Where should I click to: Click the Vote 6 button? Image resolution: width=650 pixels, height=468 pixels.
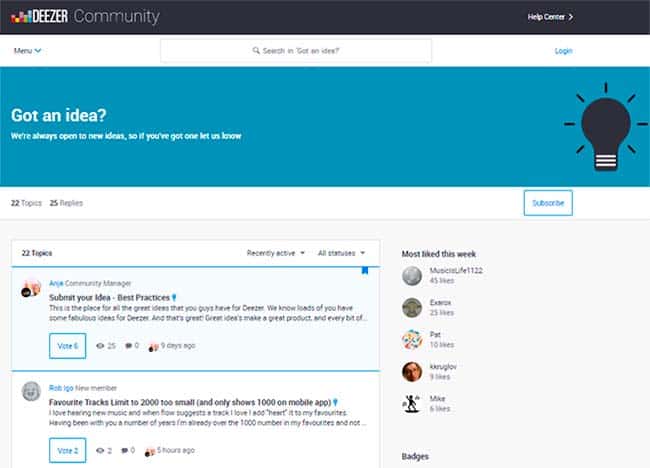click(x=68, y=346)
